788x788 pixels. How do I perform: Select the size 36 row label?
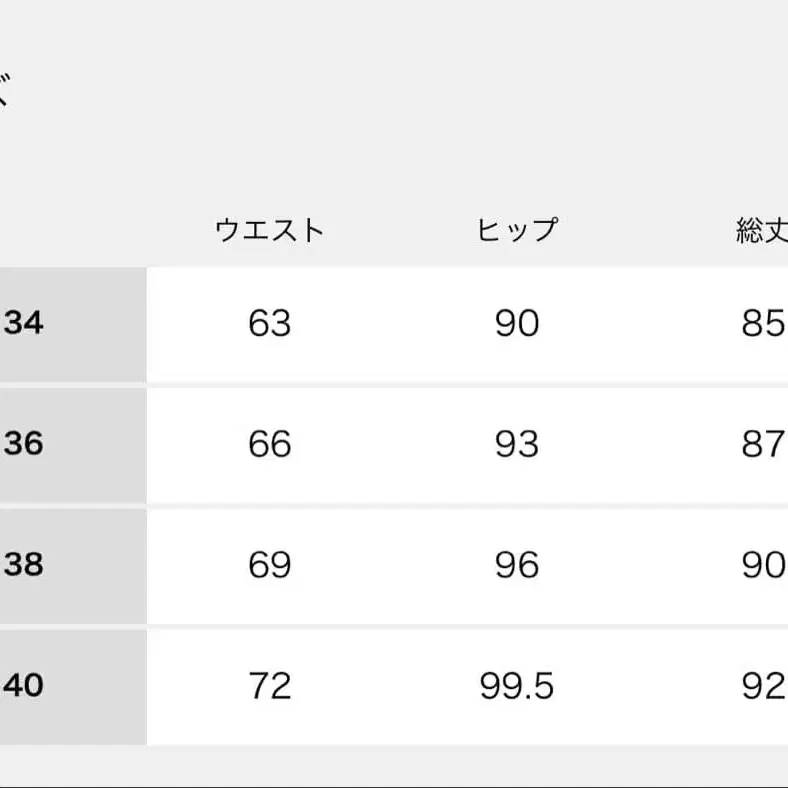coord(24,445)
